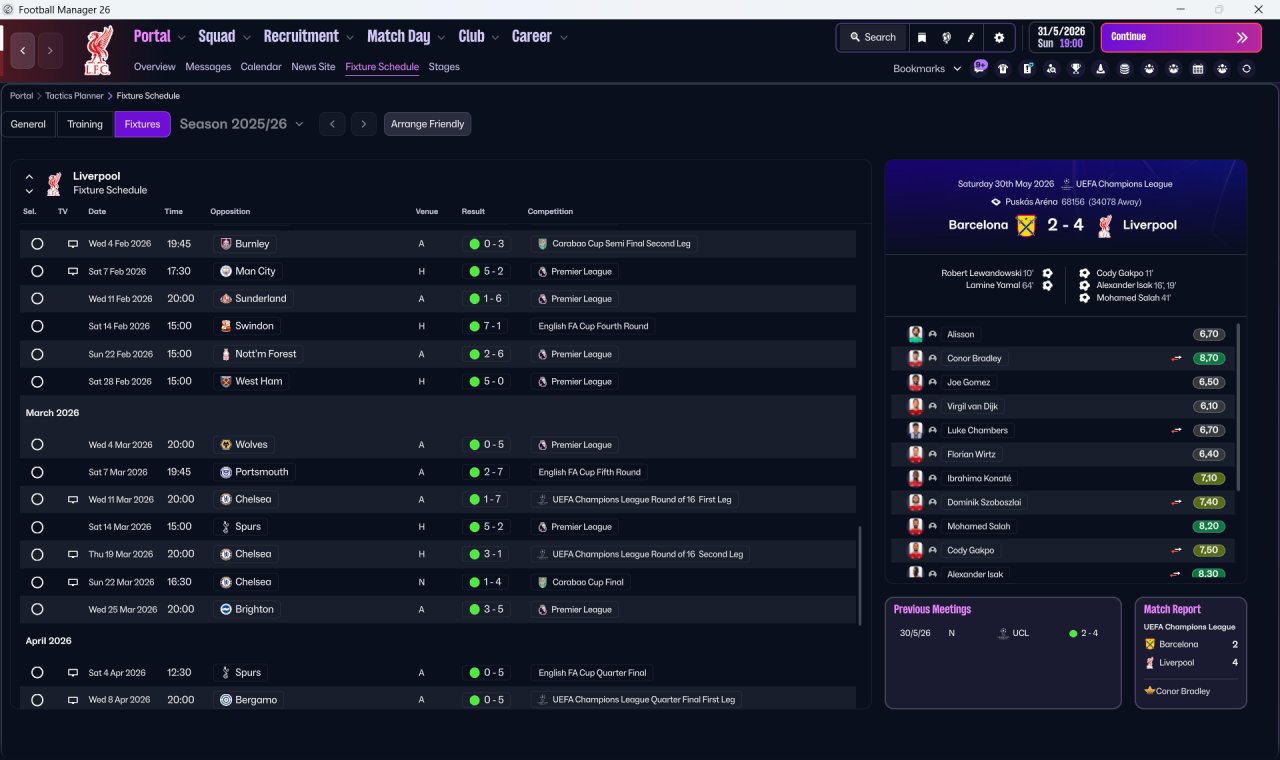Open the settings gear icon
Image resolution: width=1280 pixels, height=760 pixels.
(x=998, y=37)
